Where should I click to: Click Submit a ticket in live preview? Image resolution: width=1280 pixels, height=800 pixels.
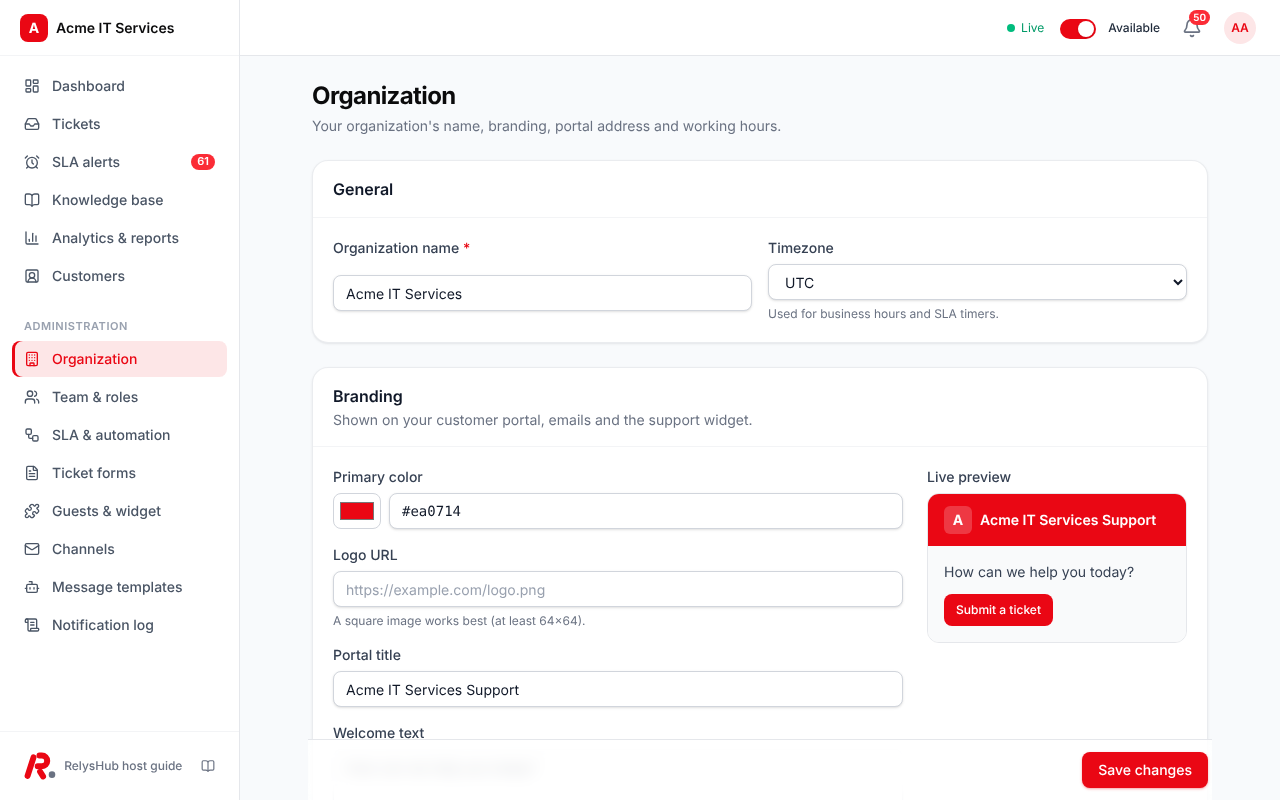tap(998, 610)
